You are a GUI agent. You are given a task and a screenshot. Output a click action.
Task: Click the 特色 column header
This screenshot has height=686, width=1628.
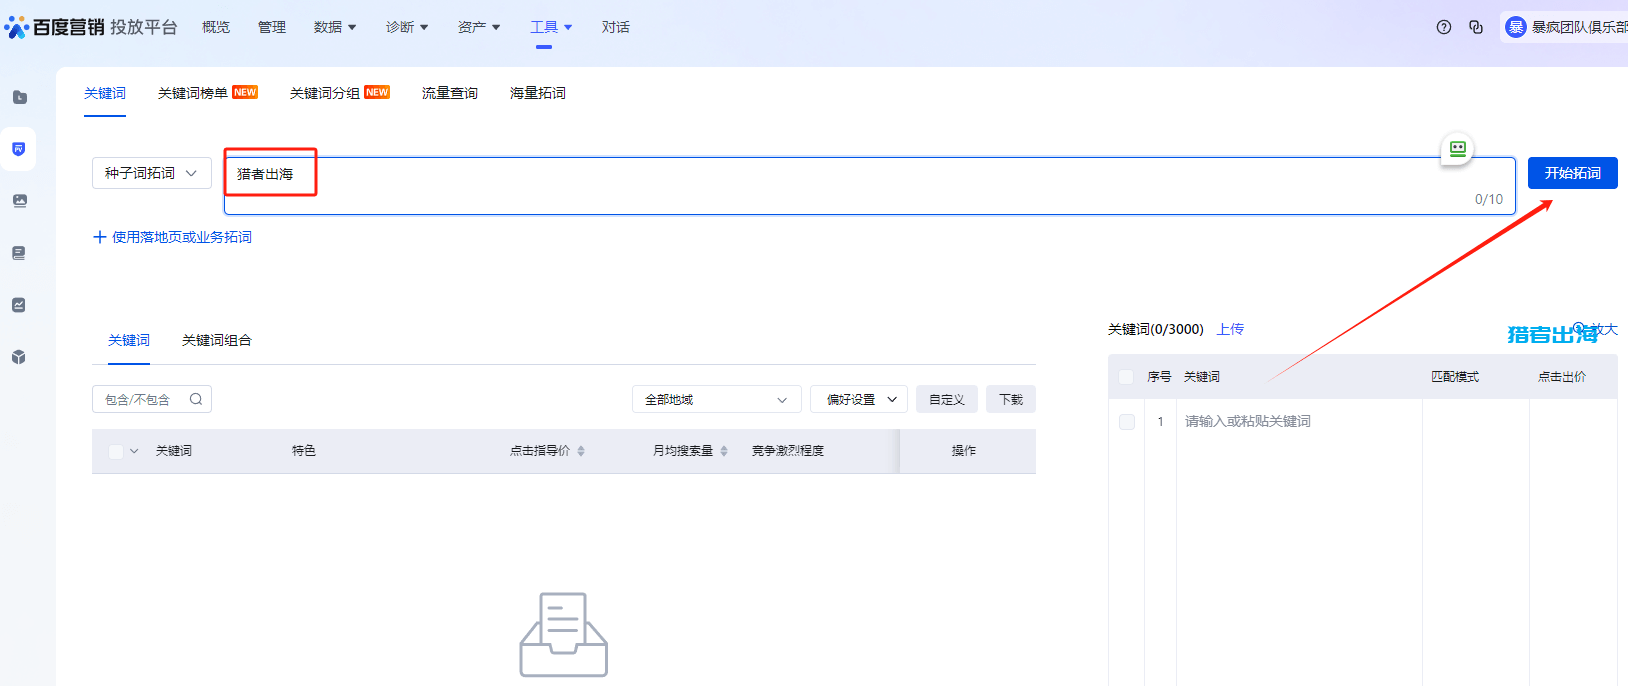click(304, 451)
